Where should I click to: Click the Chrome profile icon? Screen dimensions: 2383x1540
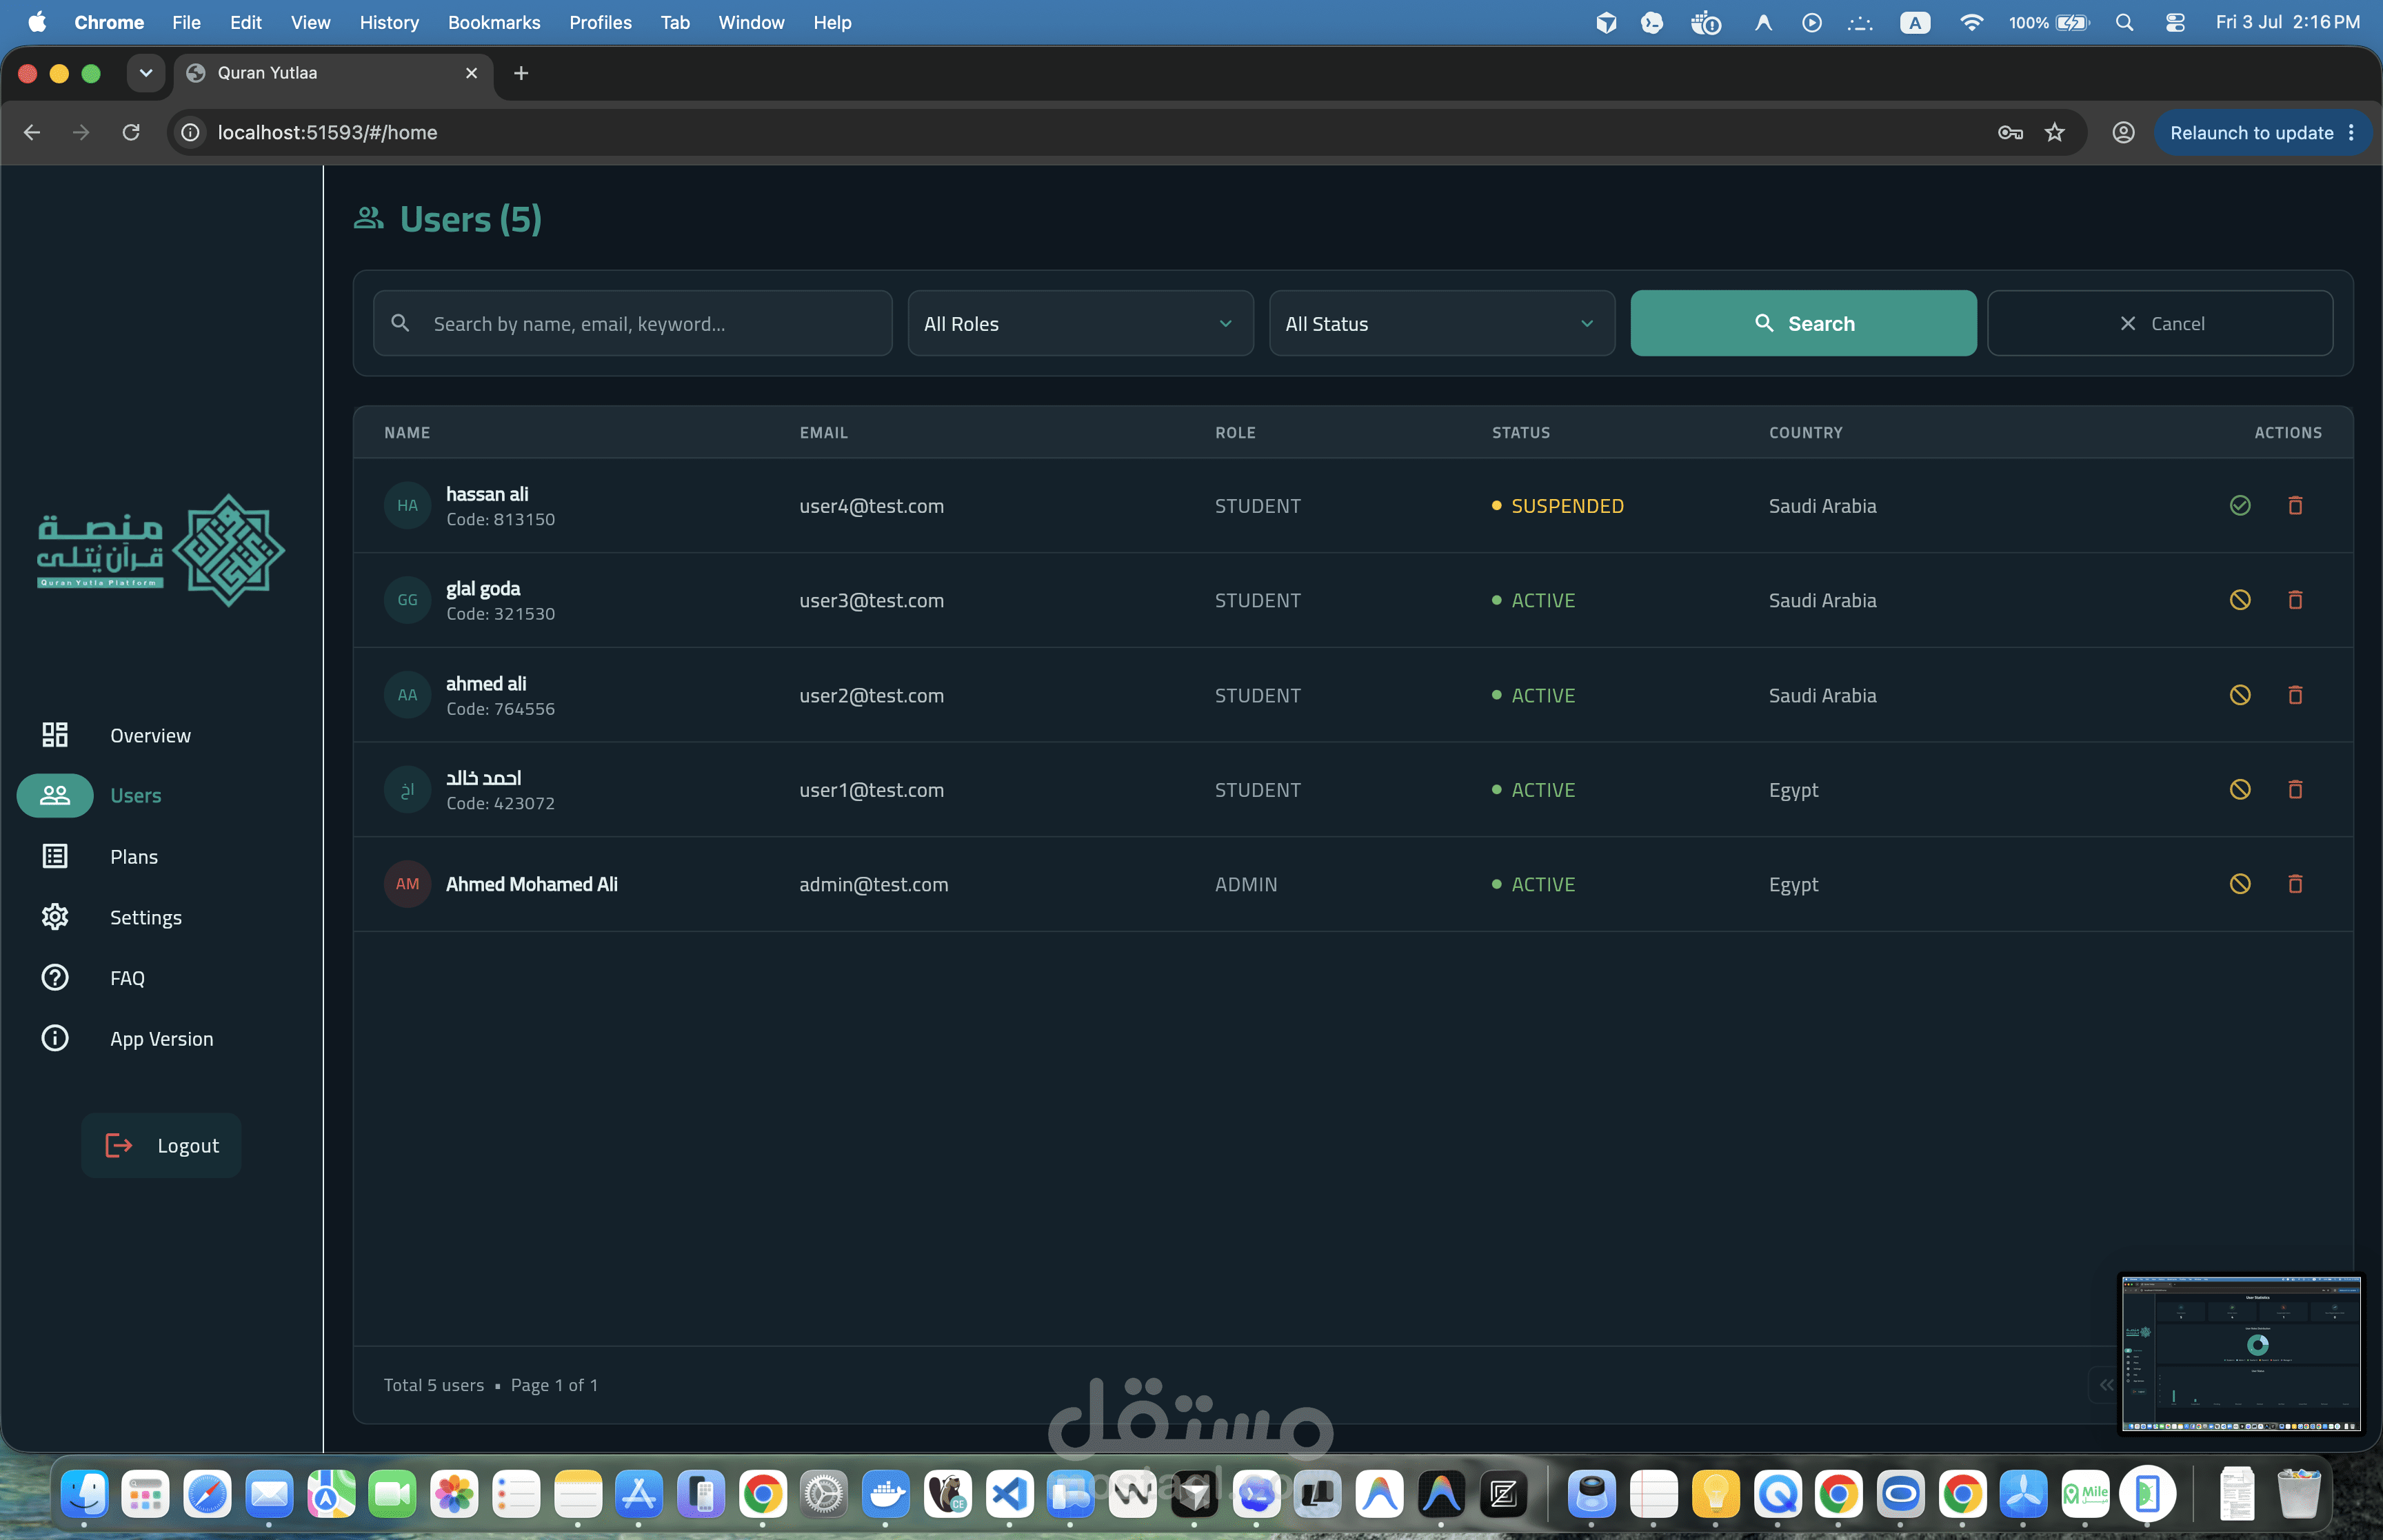(2123, 132)
